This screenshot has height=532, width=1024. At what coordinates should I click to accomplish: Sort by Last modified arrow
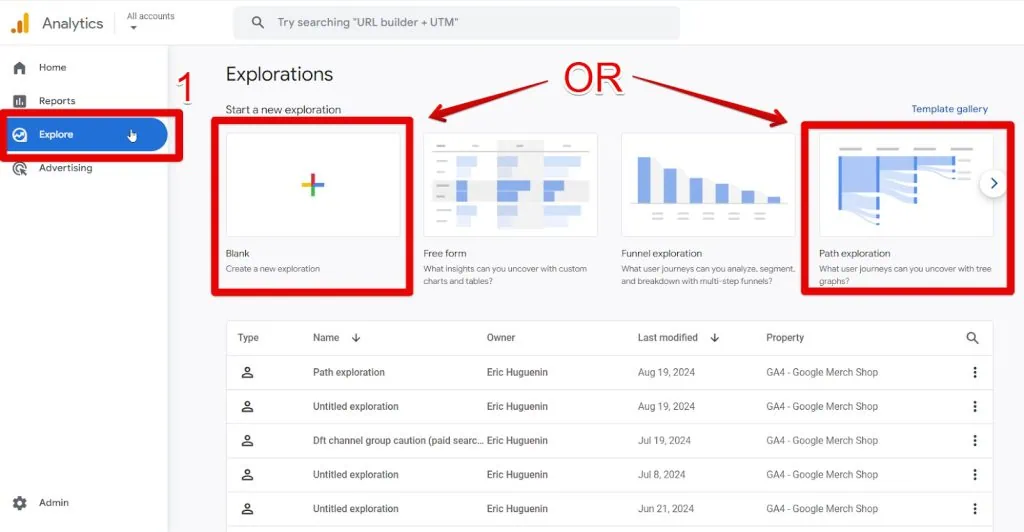click(714, 338)
